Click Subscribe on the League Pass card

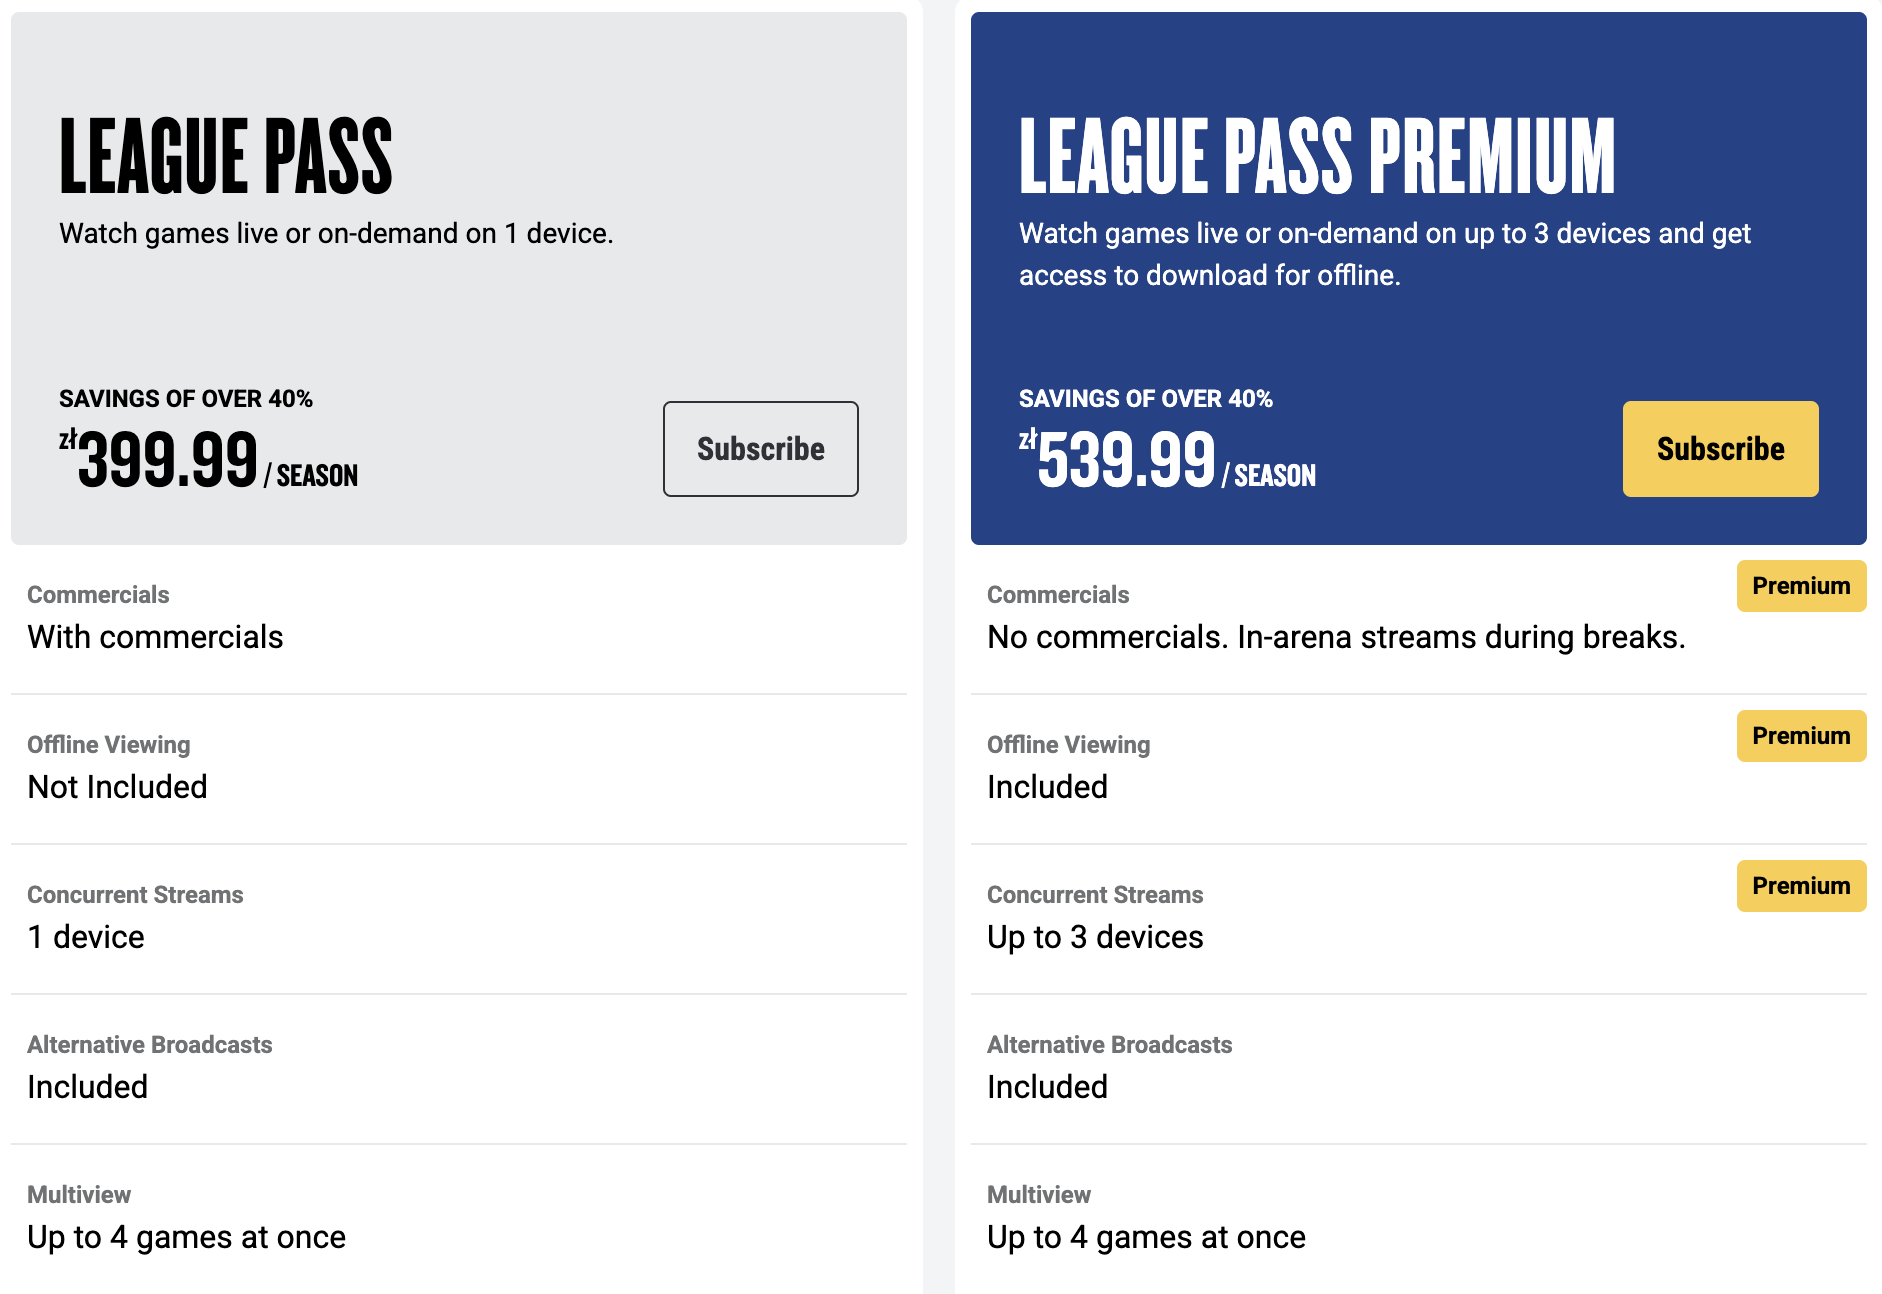click(760, 449)
